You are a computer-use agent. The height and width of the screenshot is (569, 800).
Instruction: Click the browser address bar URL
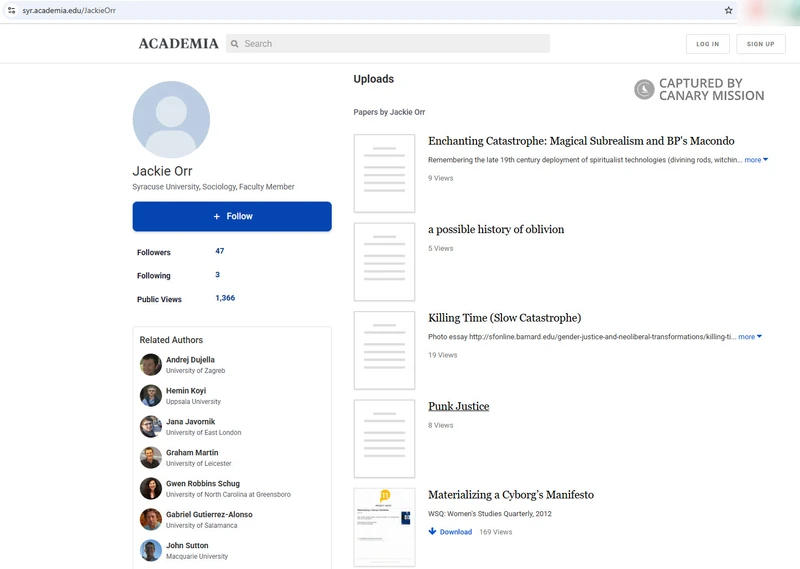(x=69, y=10)
